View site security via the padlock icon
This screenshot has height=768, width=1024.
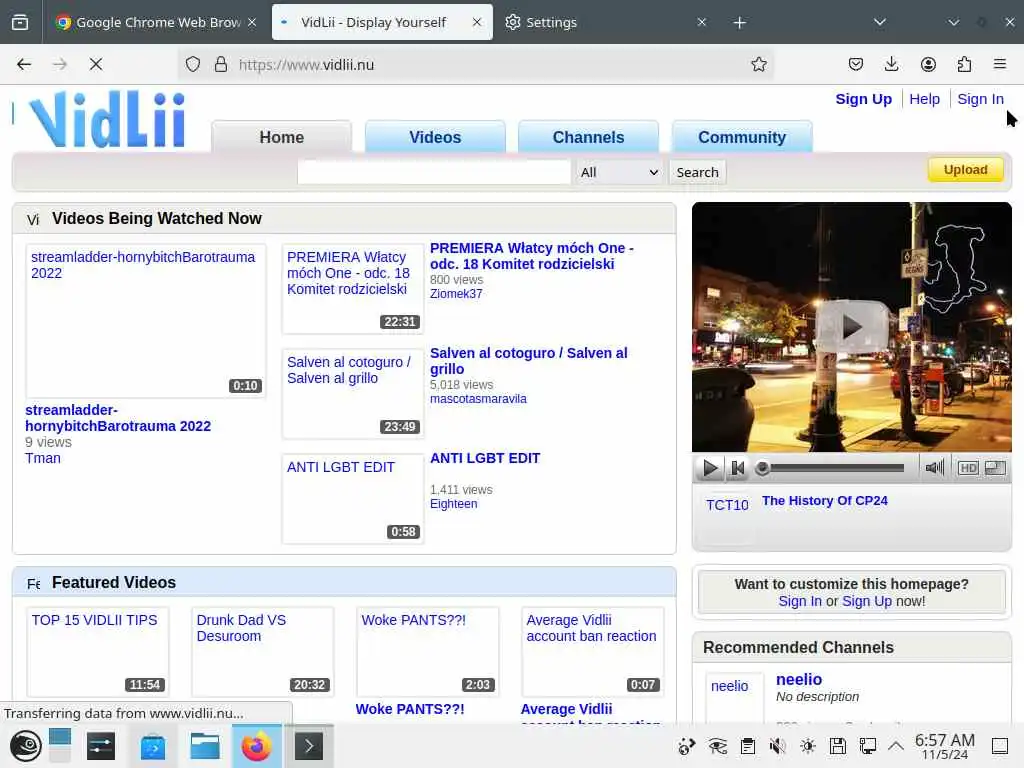[x=221, y=64]
